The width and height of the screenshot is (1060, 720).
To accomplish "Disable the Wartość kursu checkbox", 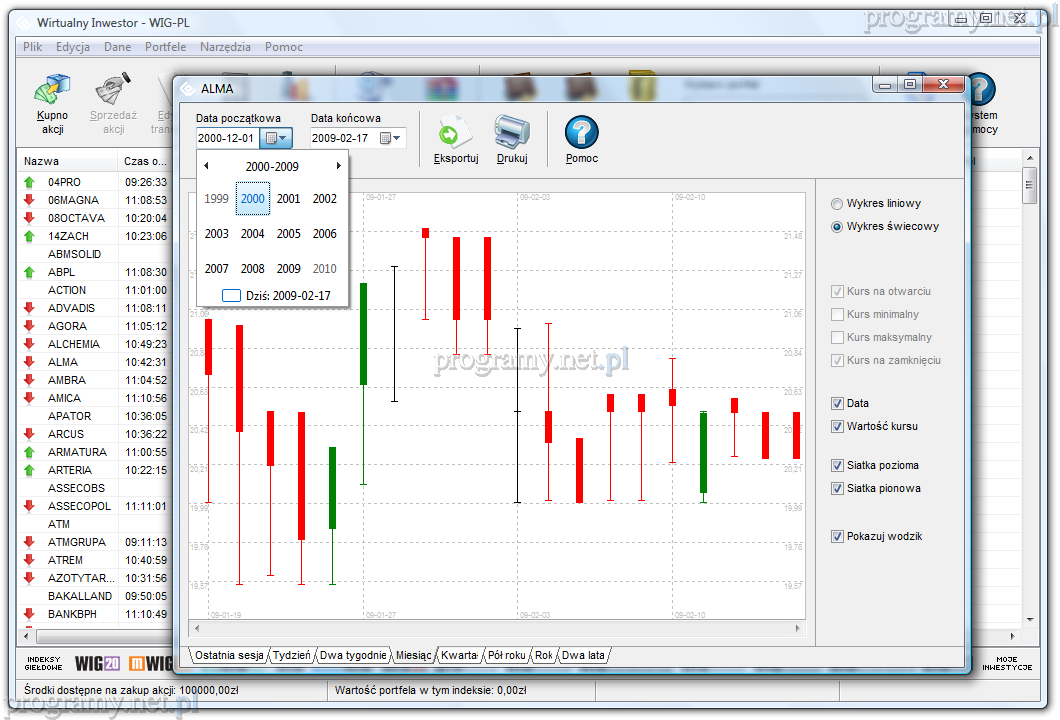I will point(837,427).
